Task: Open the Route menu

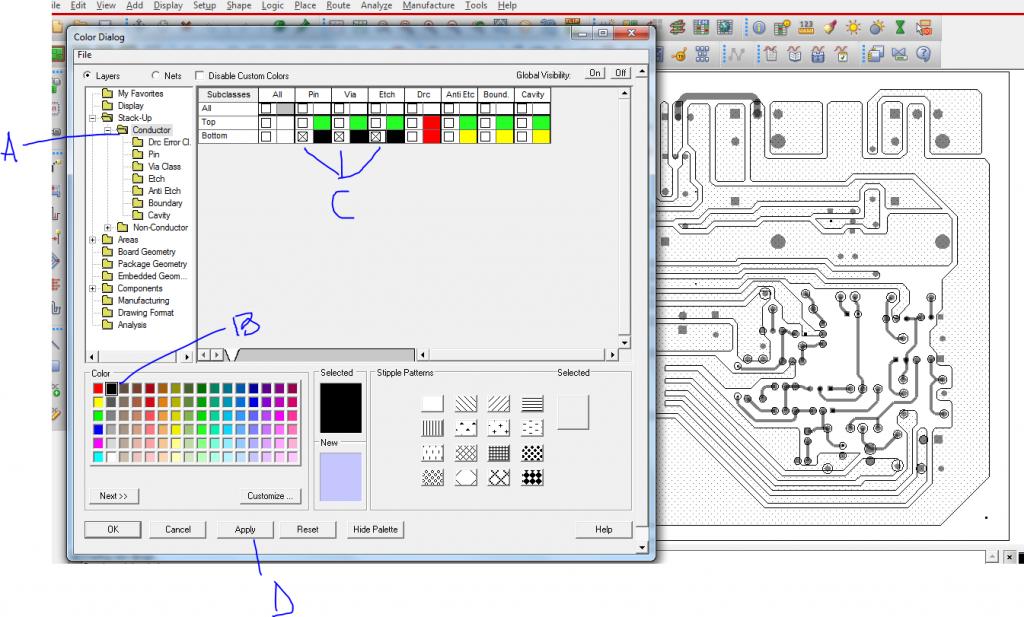Action: tap(338, 5)
